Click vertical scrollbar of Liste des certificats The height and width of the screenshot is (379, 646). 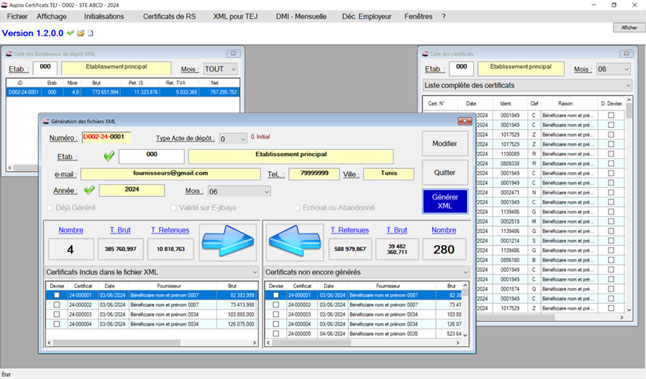pos(629,205)
